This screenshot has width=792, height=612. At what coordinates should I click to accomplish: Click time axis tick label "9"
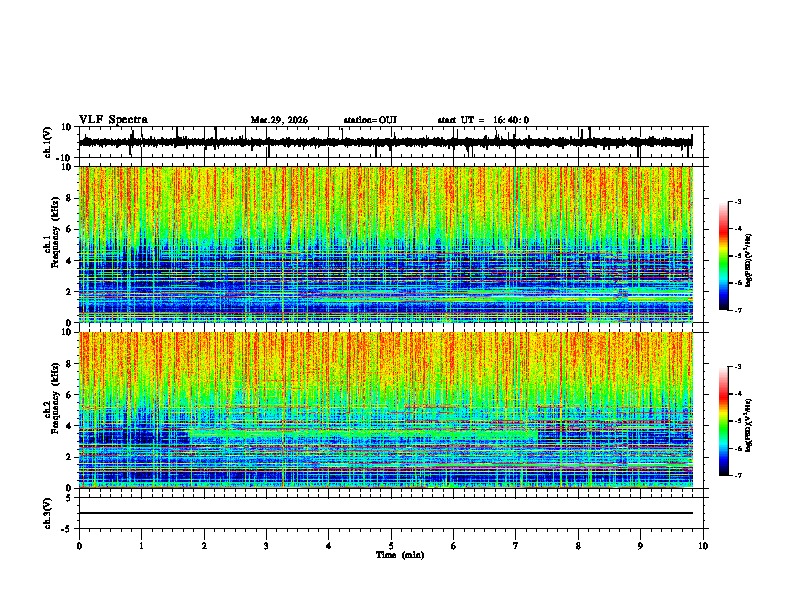pos(640,546)
